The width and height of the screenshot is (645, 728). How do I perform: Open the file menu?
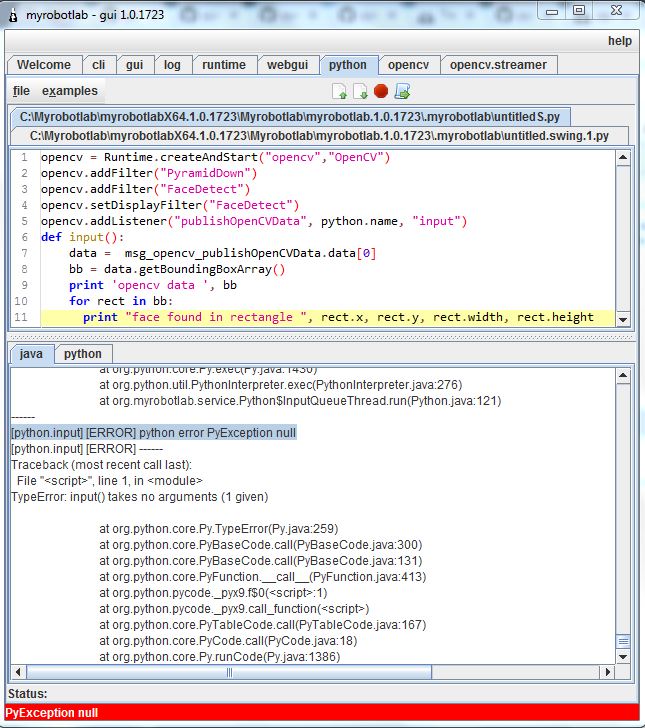pyautogui.click(x=21, y=91)
